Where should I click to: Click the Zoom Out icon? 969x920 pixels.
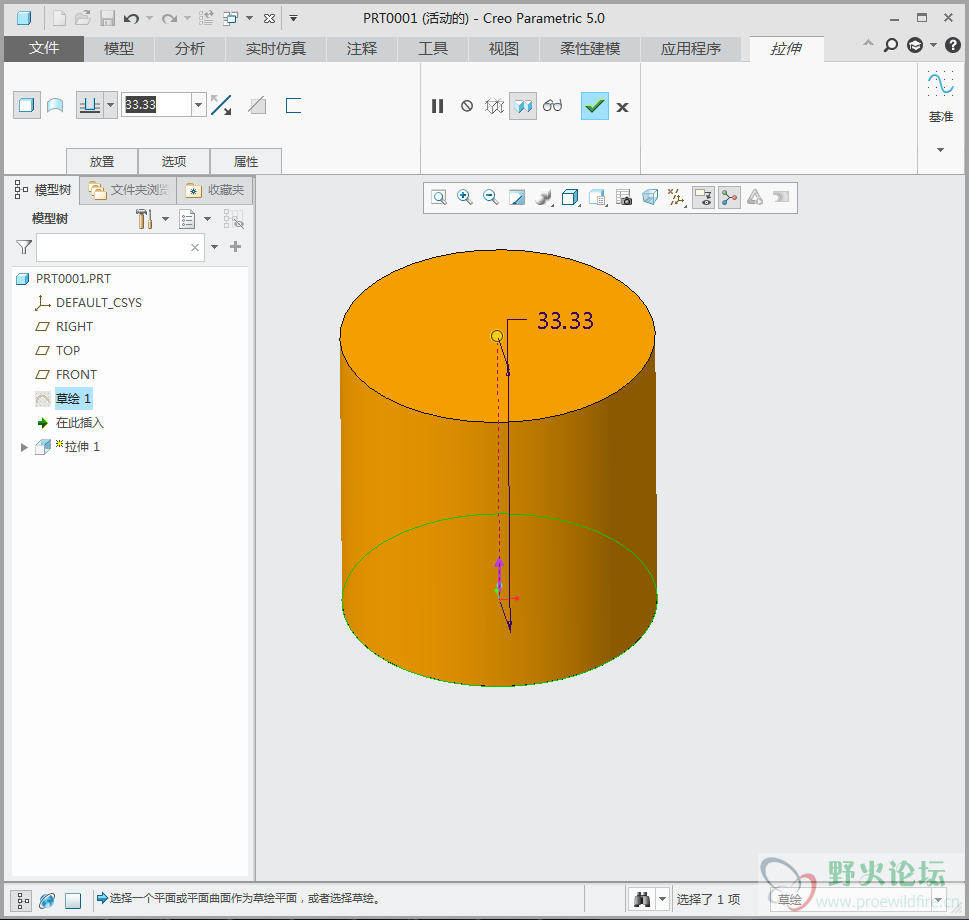[491, 197]
